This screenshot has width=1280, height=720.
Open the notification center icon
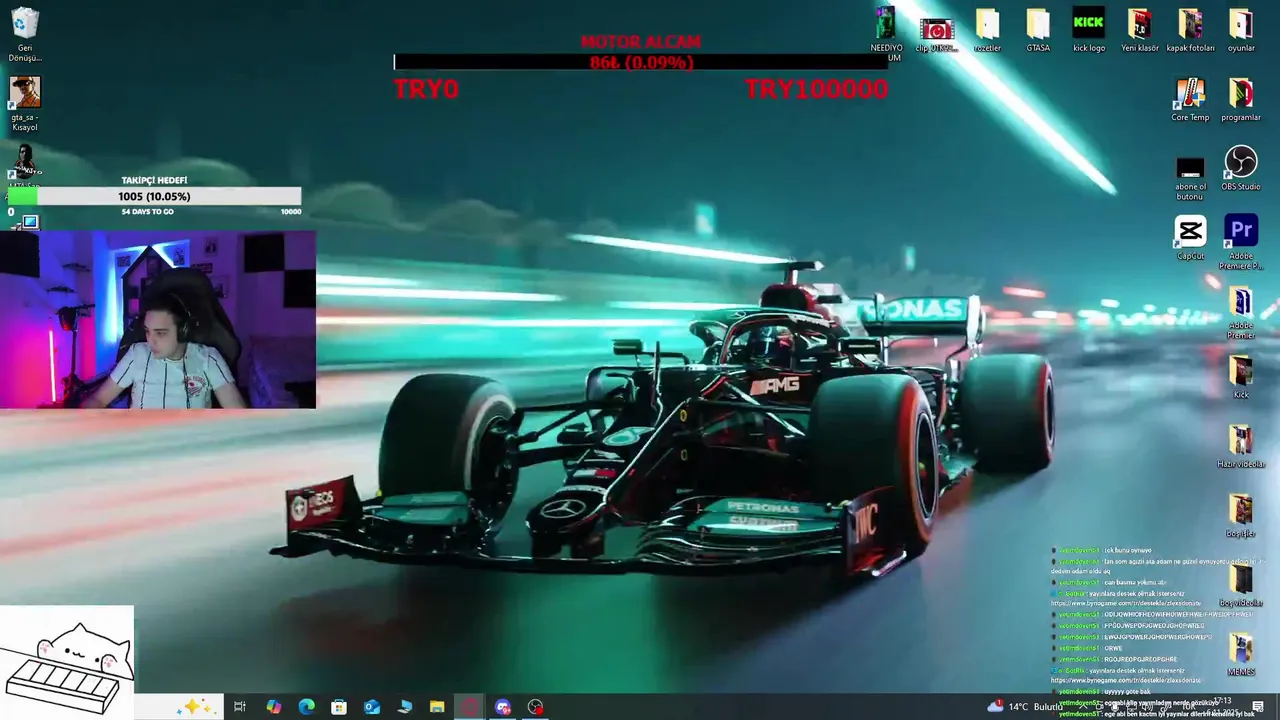[x=1258, y=707]
